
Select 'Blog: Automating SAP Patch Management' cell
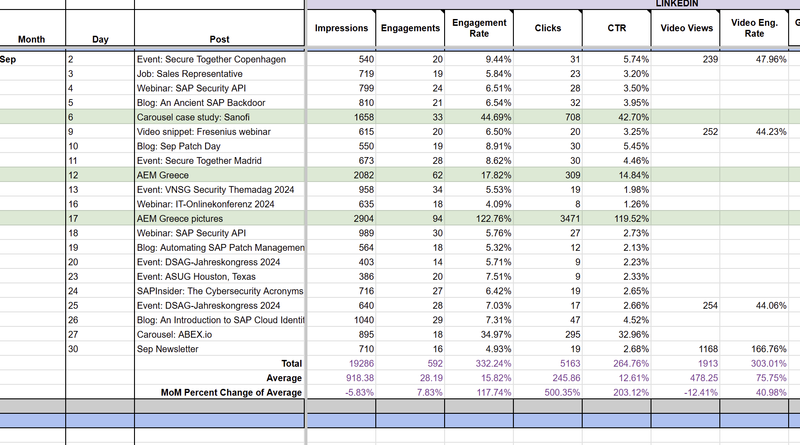[x=219, y=248]
